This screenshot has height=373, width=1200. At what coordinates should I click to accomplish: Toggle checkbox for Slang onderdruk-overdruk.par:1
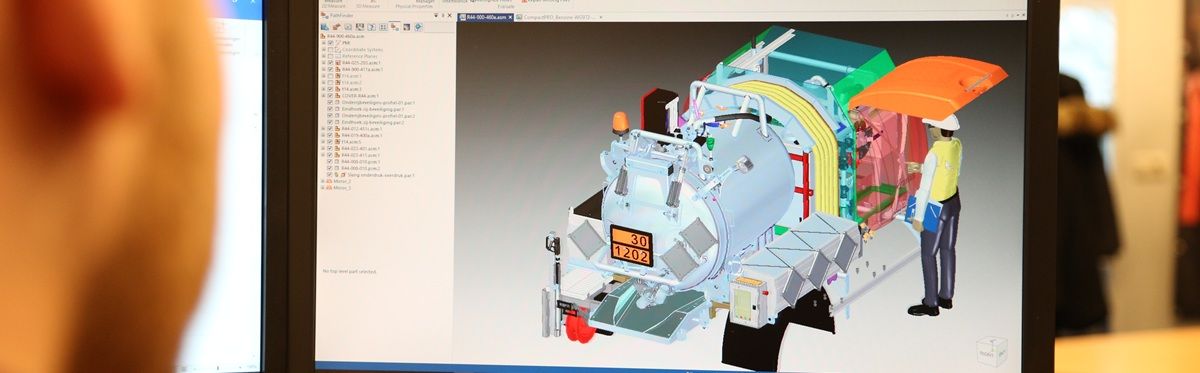(330, 175)
